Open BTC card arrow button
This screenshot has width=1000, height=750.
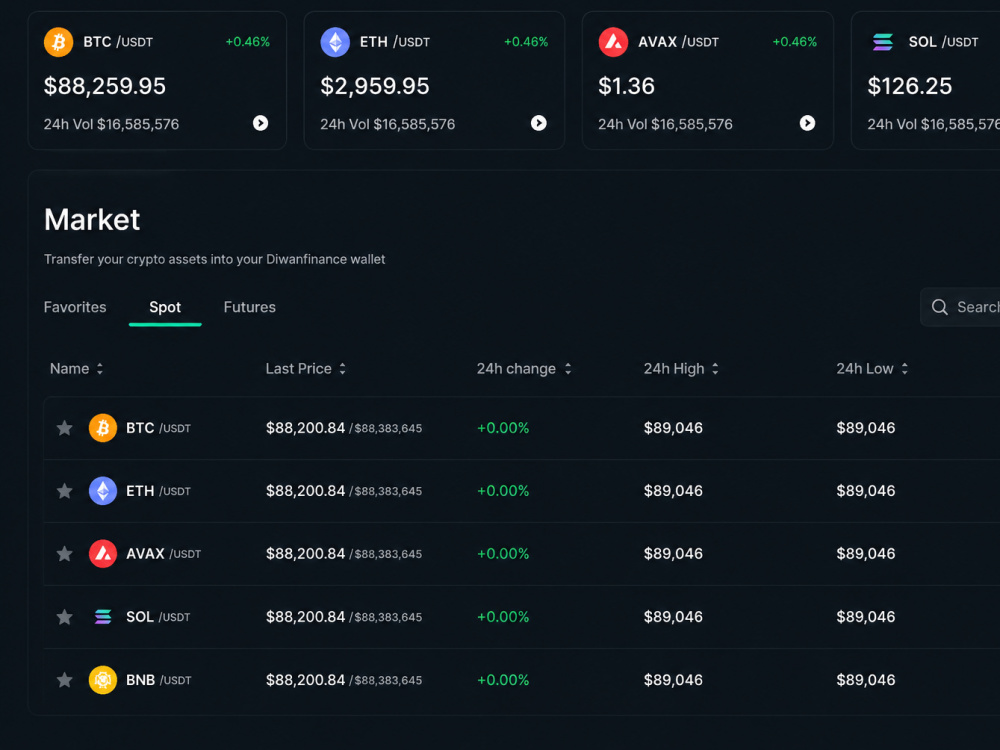[x=260, y=123]
